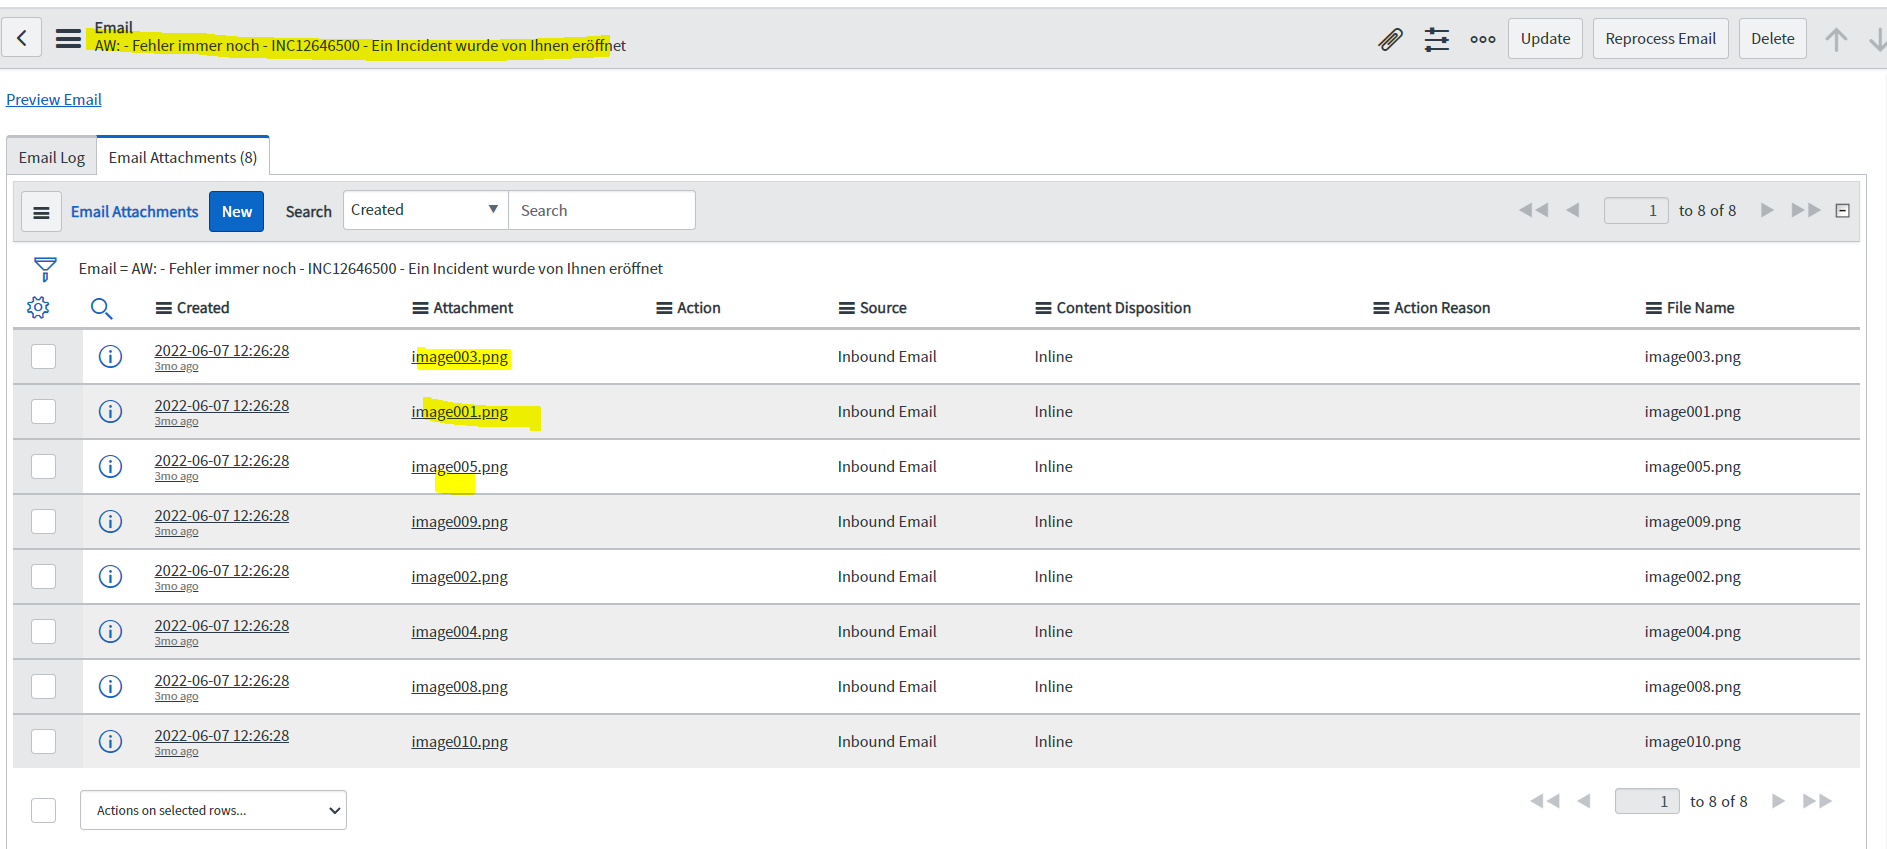Open the Preview Email link
Image resolution: width=1887 pixels, height=849 pixels.
[x=54, y=99]
